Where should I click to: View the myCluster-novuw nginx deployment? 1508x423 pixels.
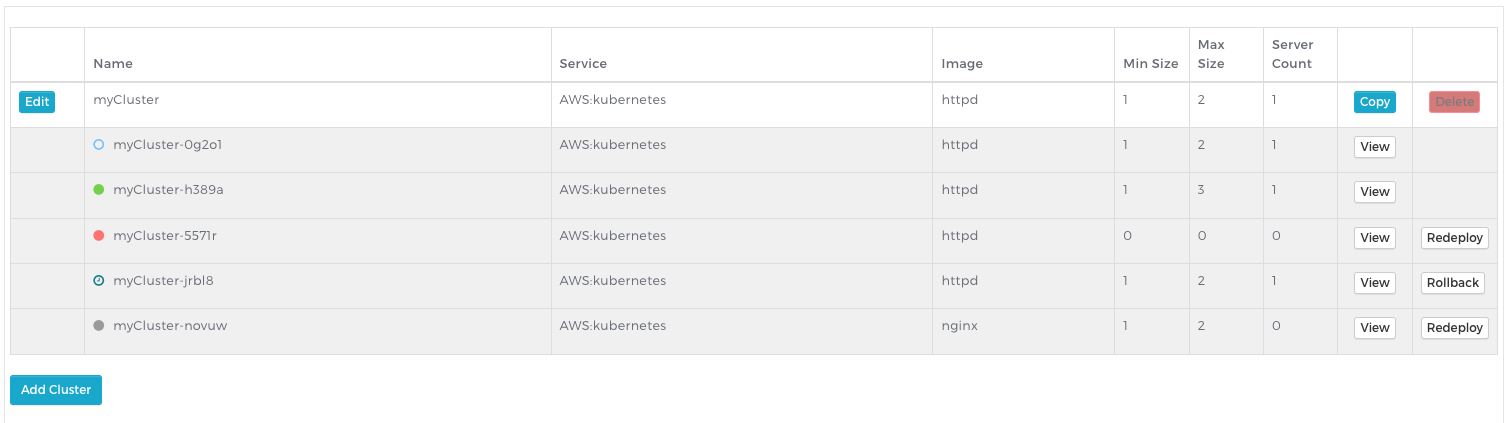click(x=1374, y=328)
